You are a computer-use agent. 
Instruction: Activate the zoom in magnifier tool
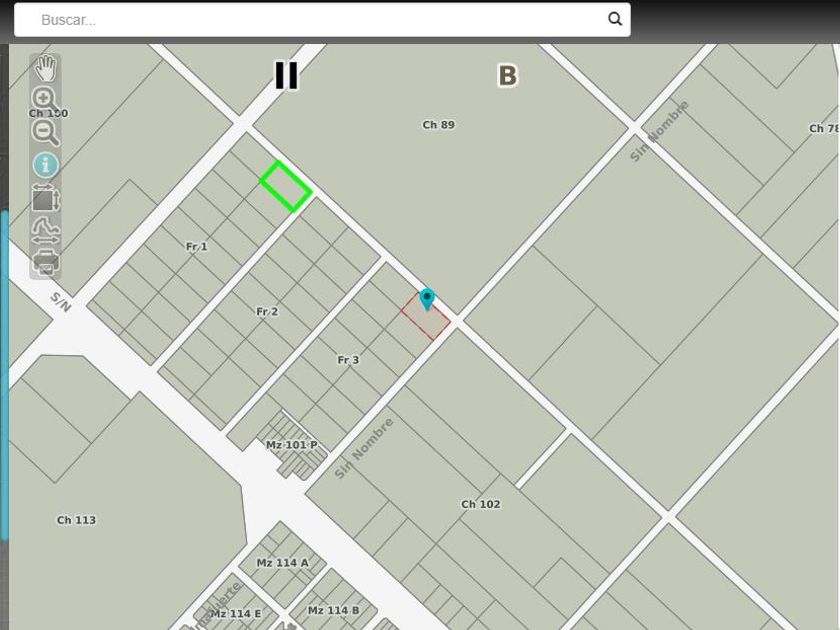(45, 100)
